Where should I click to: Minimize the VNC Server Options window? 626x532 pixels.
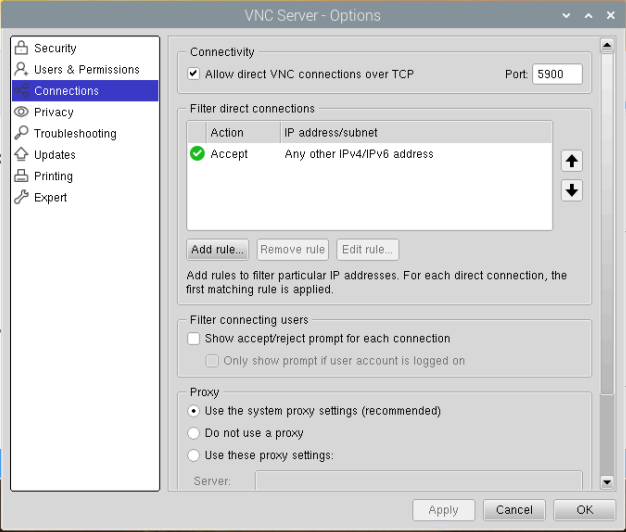point(566,16)
